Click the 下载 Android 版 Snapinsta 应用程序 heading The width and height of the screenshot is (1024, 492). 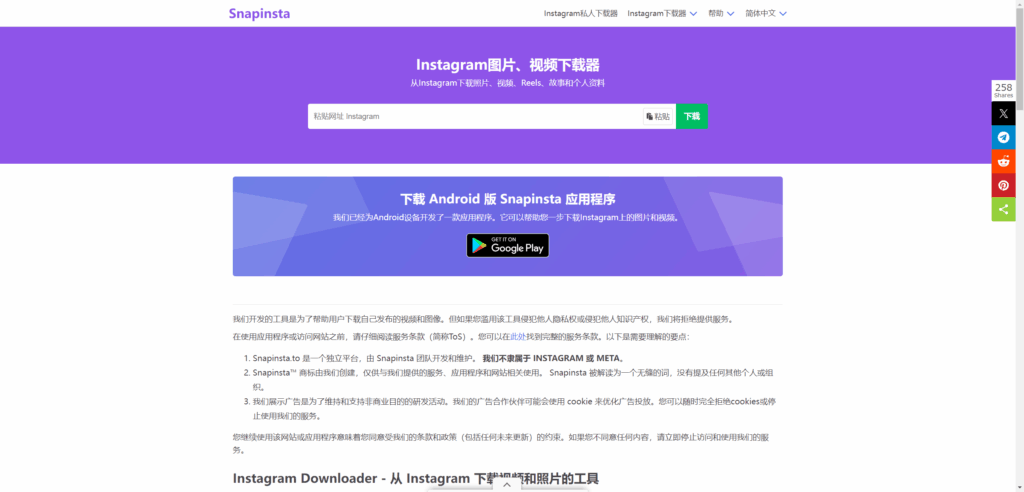coord(507,199)
